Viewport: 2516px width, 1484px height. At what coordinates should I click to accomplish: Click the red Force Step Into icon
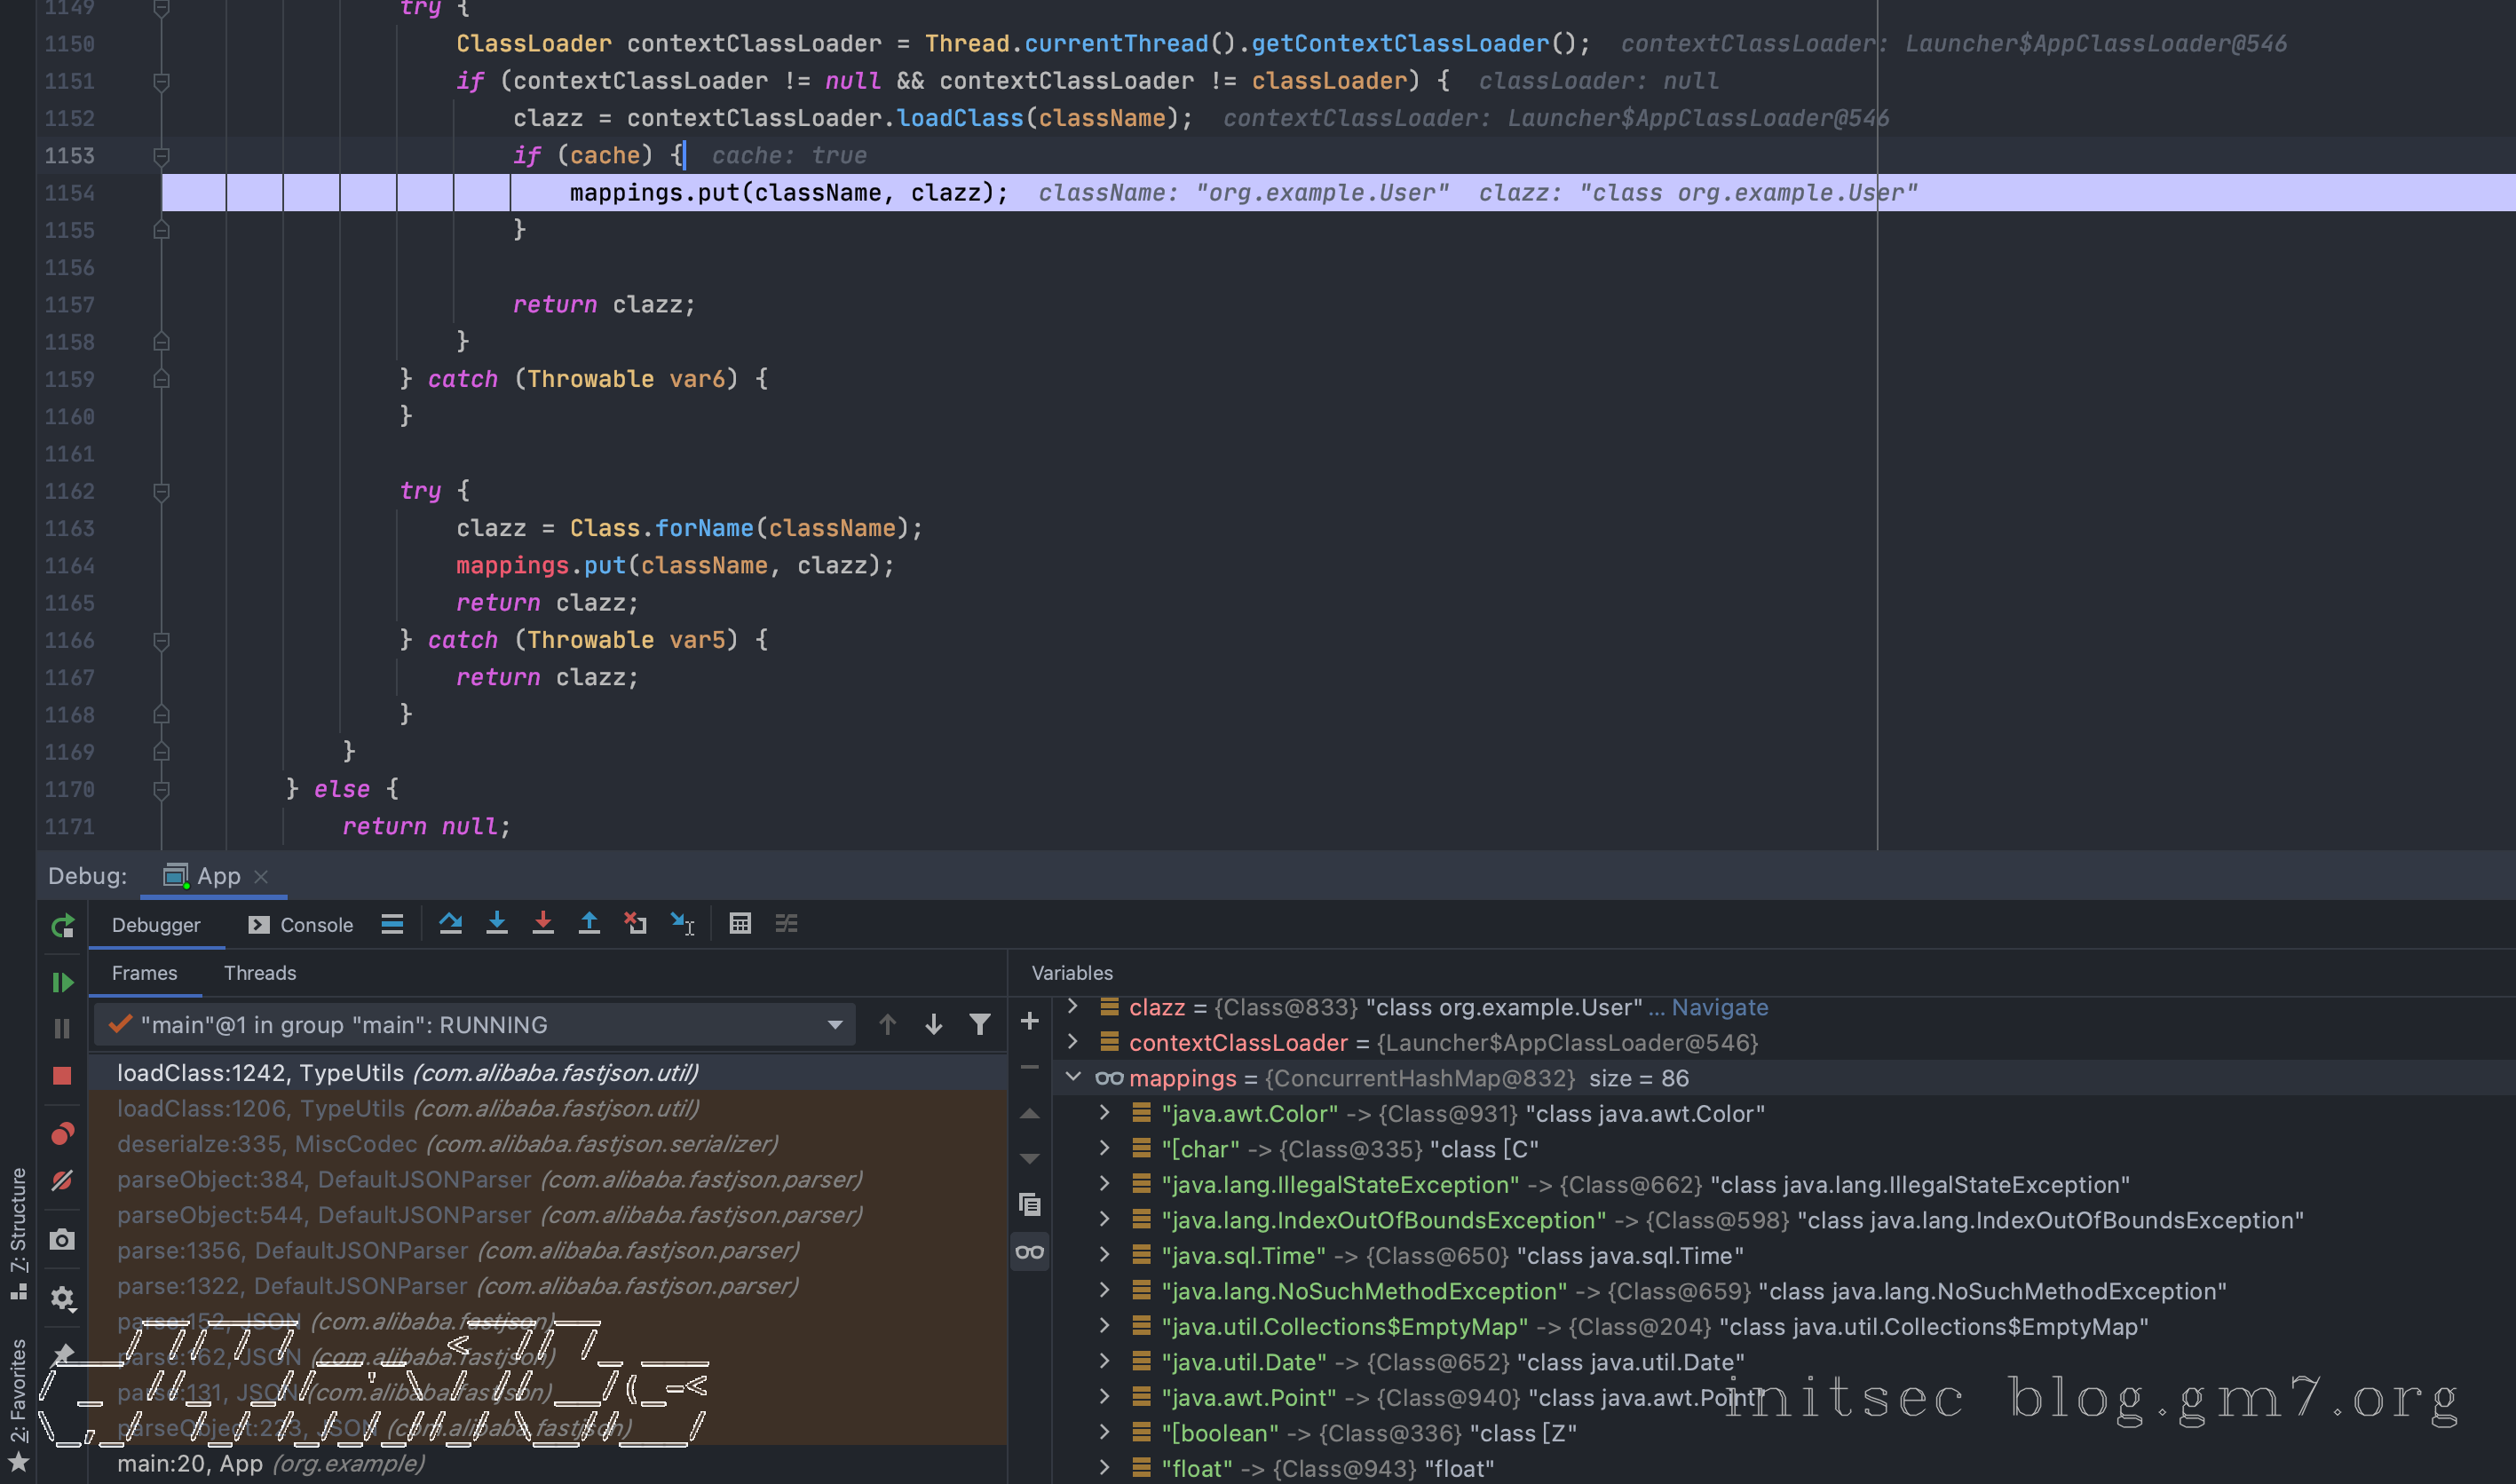tap(543, 924)
